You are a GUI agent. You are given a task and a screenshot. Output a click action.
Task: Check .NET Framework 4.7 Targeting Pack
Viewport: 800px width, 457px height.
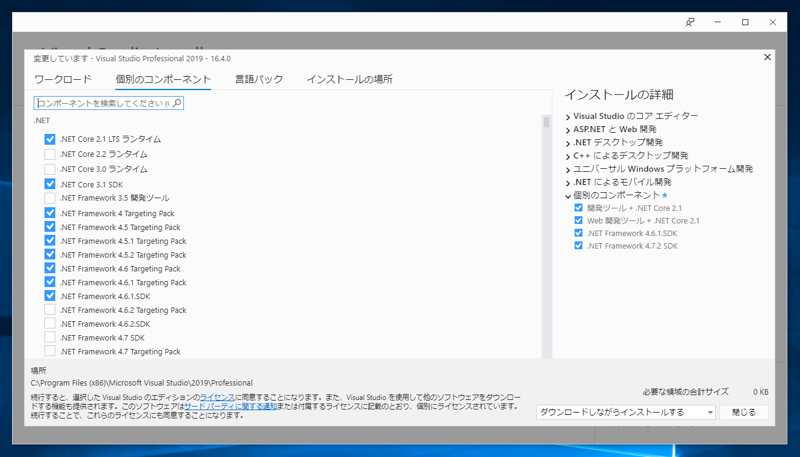[x=49, y=350]
